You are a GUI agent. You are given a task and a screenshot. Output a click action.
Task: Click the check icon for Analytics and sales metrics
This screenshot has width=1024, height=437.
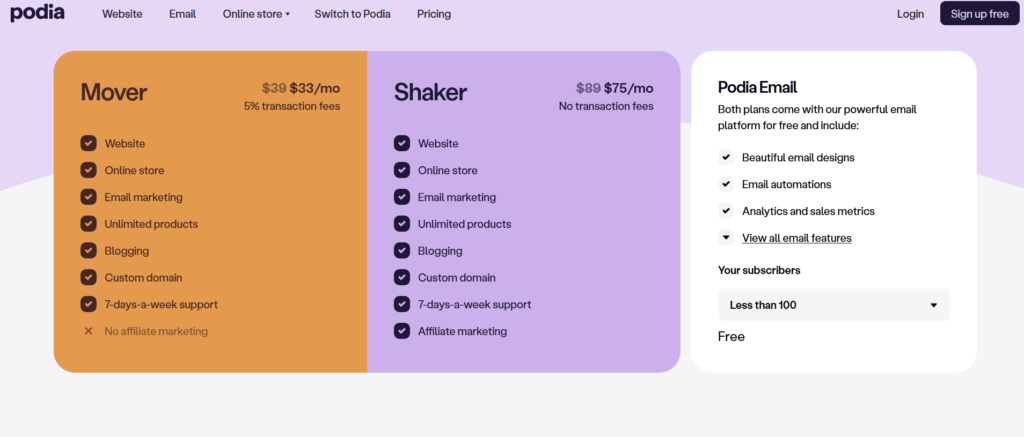click(x=726, y=211)
